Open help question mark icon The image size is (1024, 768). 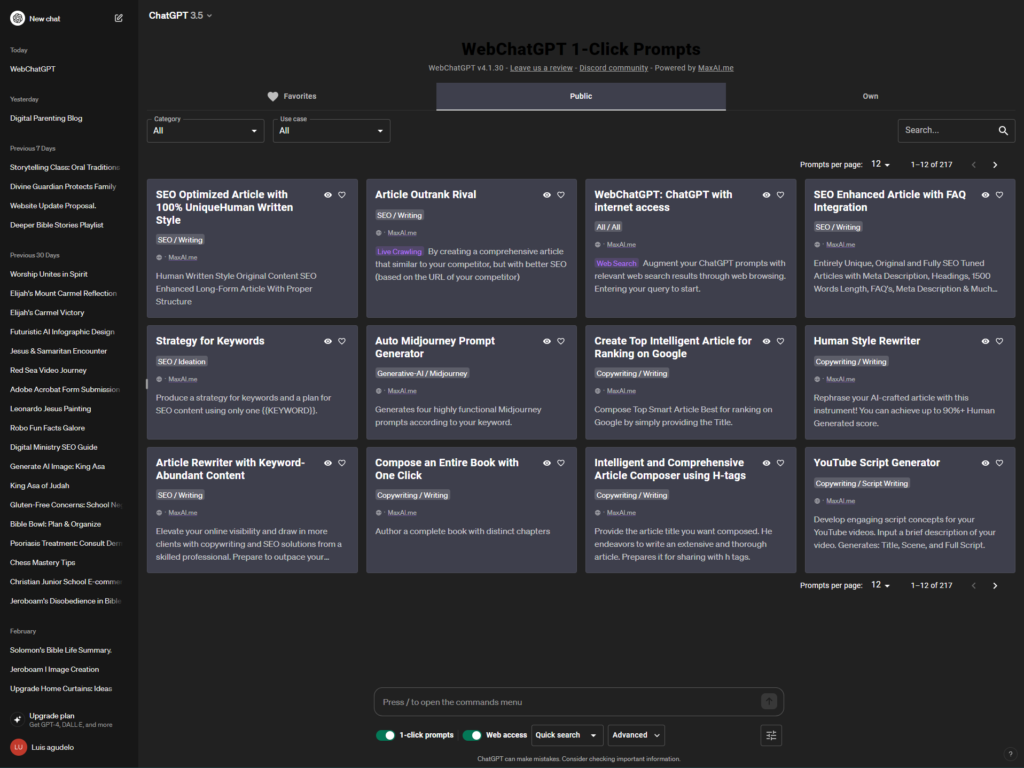pos(1009,754)
